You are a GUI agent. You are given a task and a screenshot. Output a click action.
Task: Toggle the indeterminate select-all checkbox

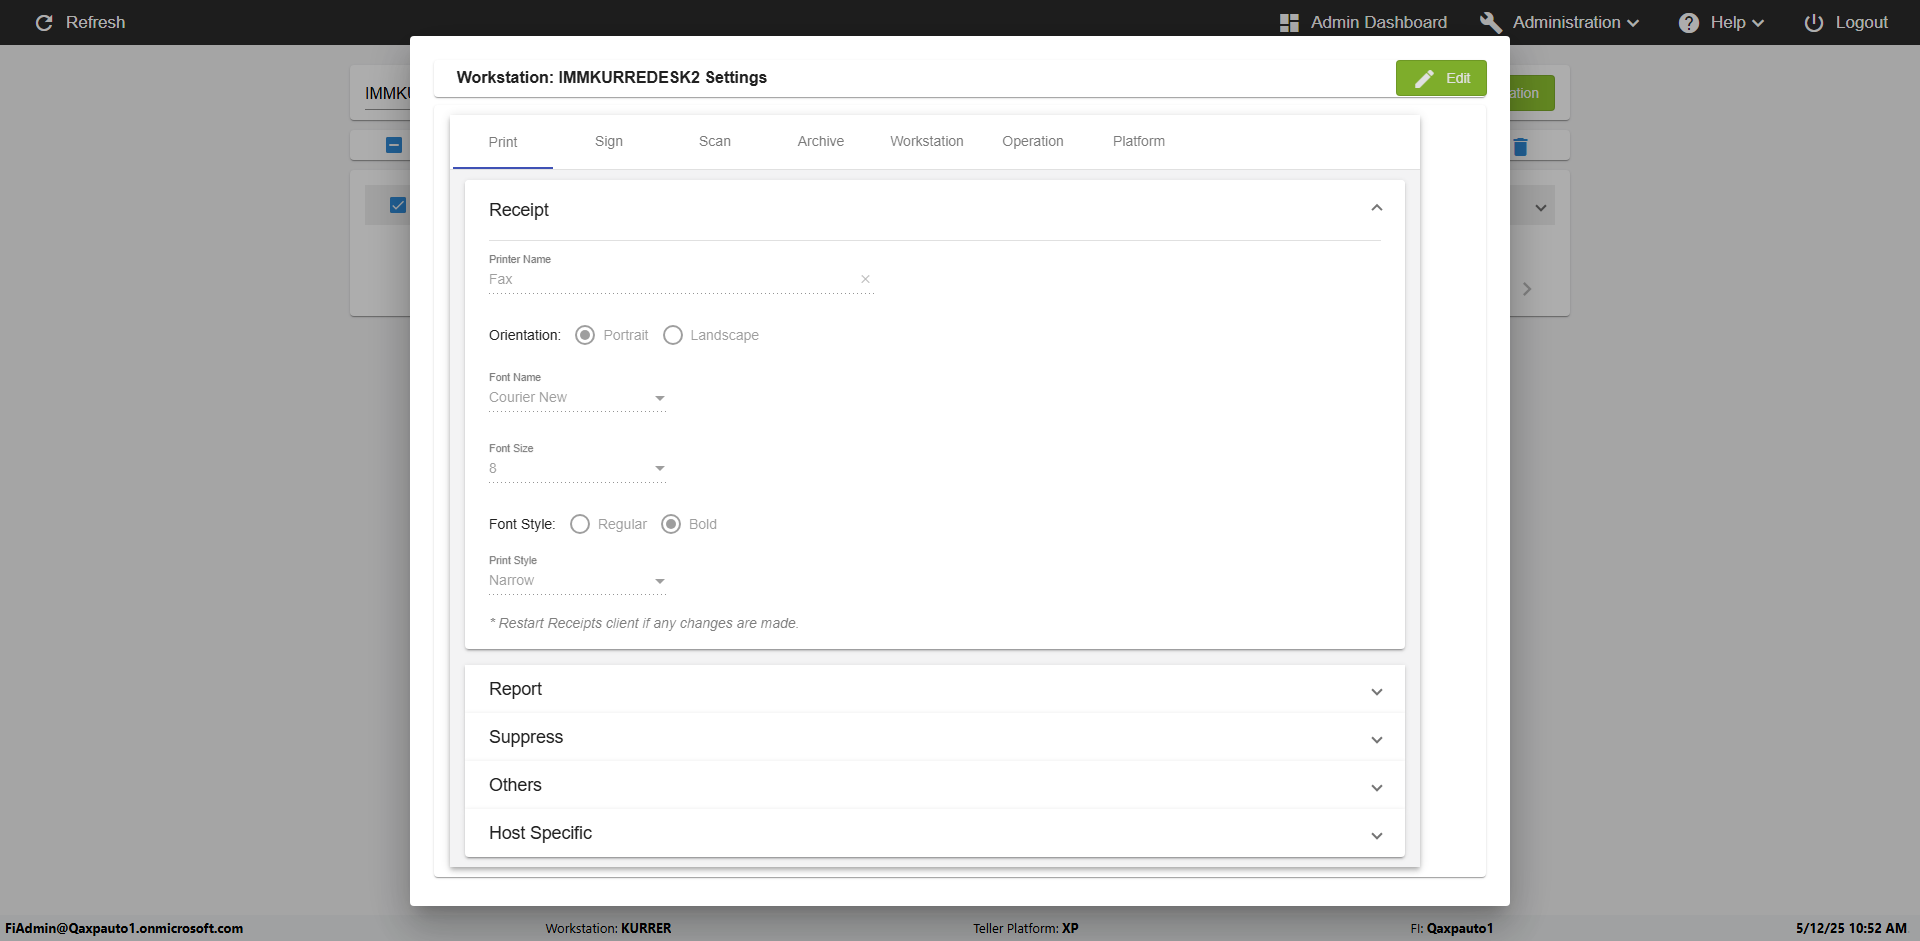(x=394, y=145)
